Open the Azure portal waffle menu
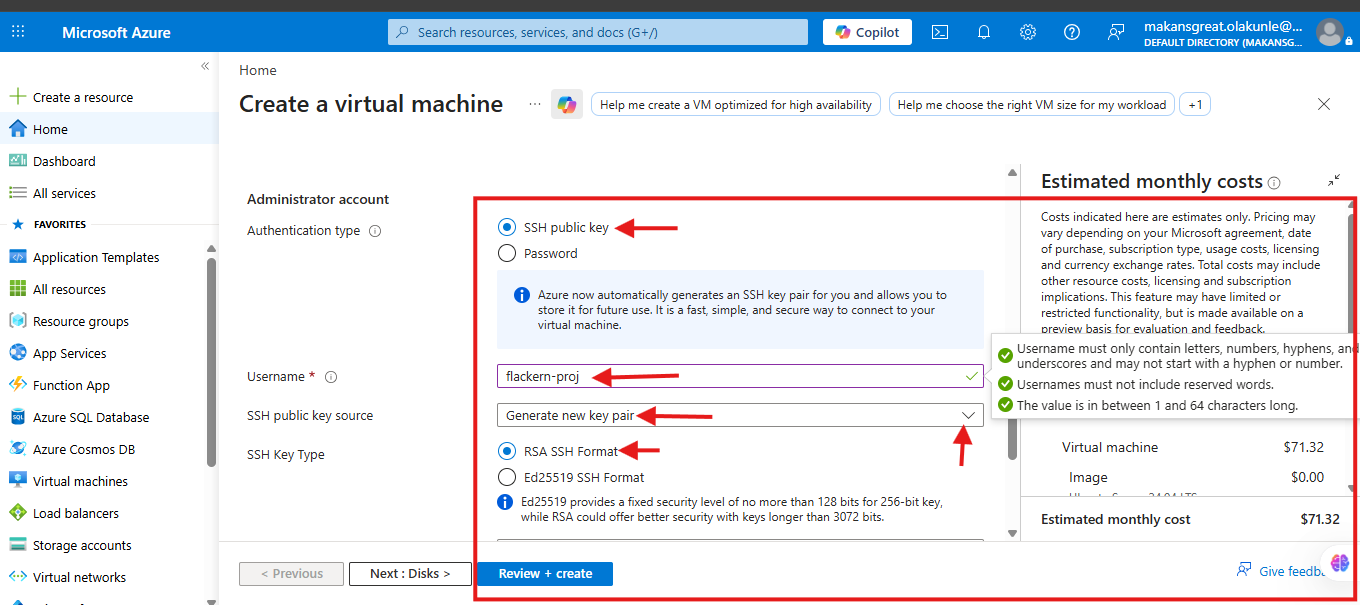This screenshot has height=605, width=1360. (18, 32)
